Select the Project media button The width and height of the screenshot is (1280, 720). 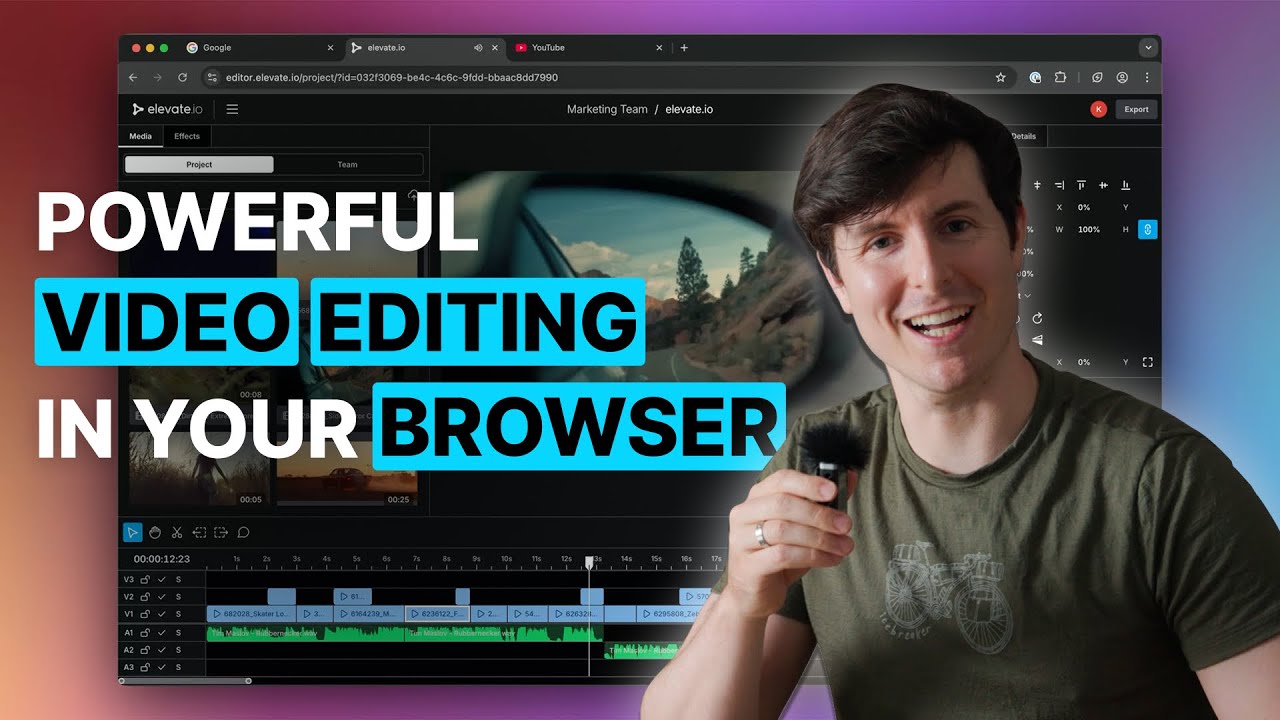click(199, 165)
